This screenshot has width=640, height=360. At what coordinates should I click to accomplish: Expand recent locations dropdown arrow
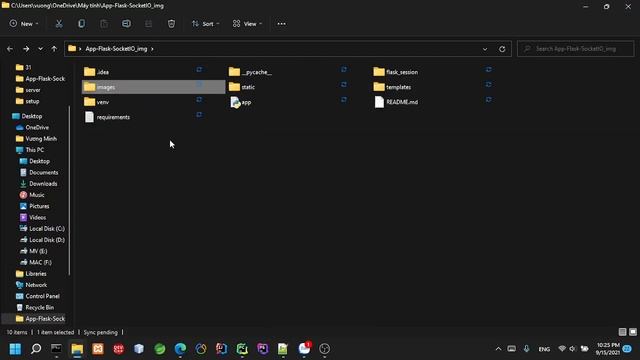click(x=40, y=49)
